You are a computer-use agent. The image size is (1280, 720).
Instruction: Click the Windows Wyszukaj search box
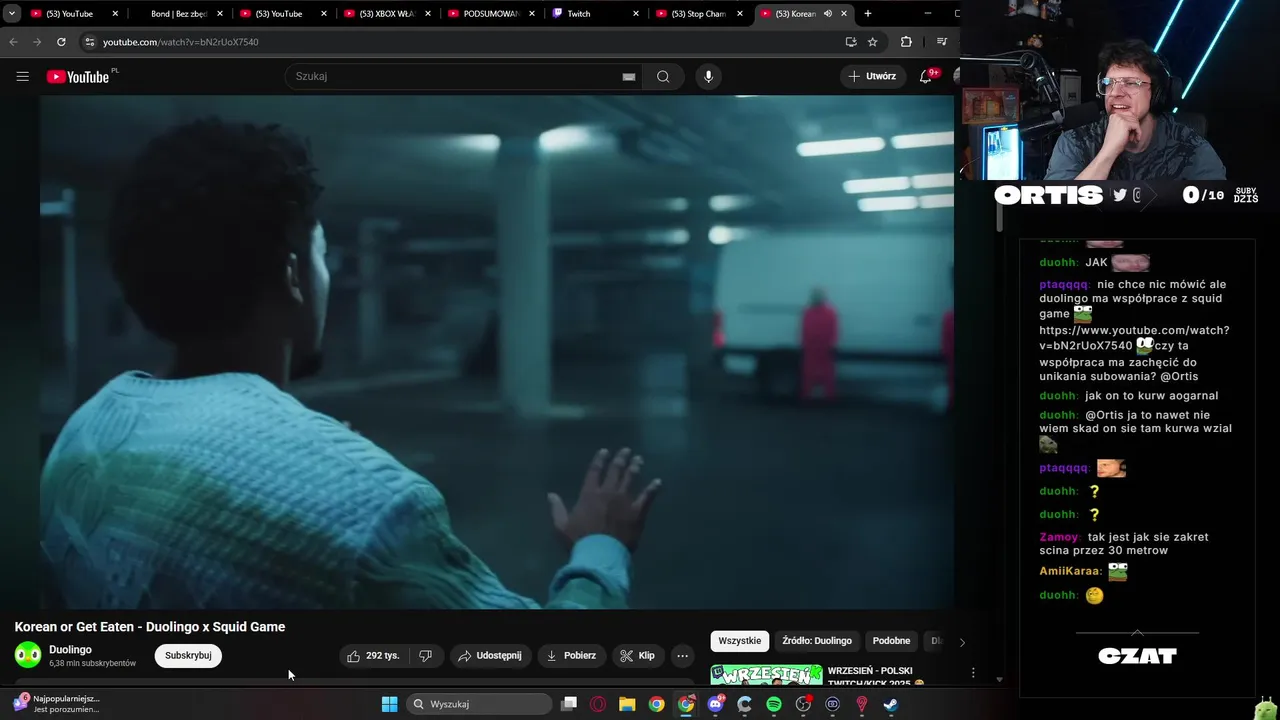click(479, 704)
